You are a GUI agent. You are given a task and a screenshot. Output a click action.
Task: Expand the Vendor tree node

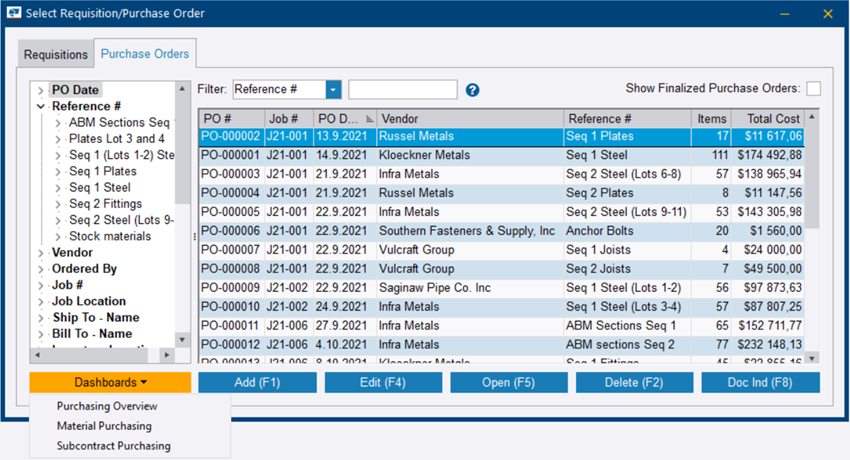pos(41,253)
